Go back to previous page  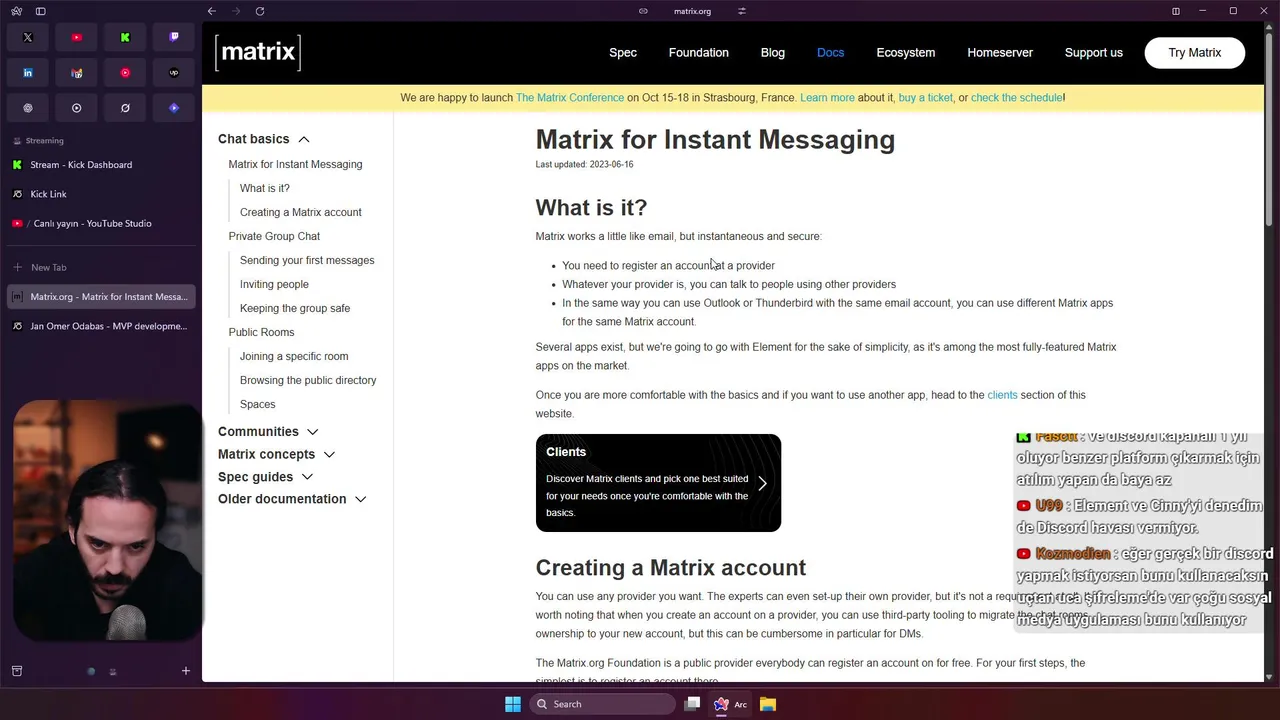(211, 11)
